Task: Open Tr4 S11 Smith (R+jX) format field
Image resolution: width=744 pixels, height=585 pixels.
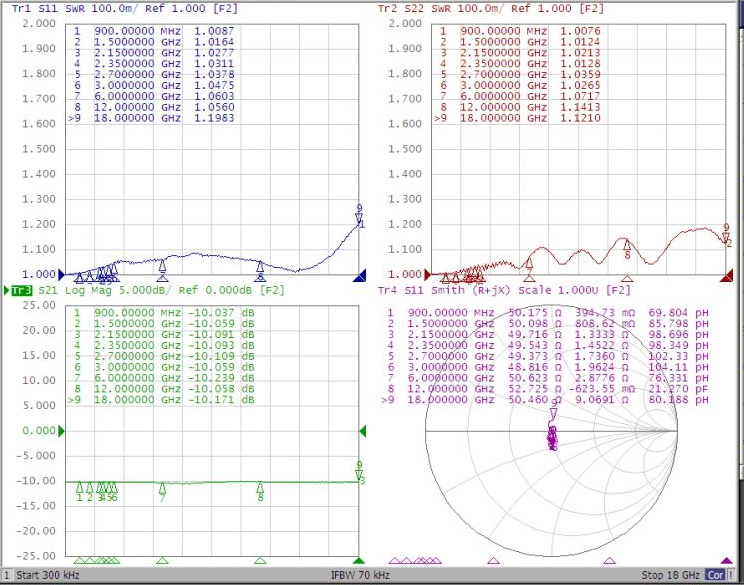Action: click(472, 290)
